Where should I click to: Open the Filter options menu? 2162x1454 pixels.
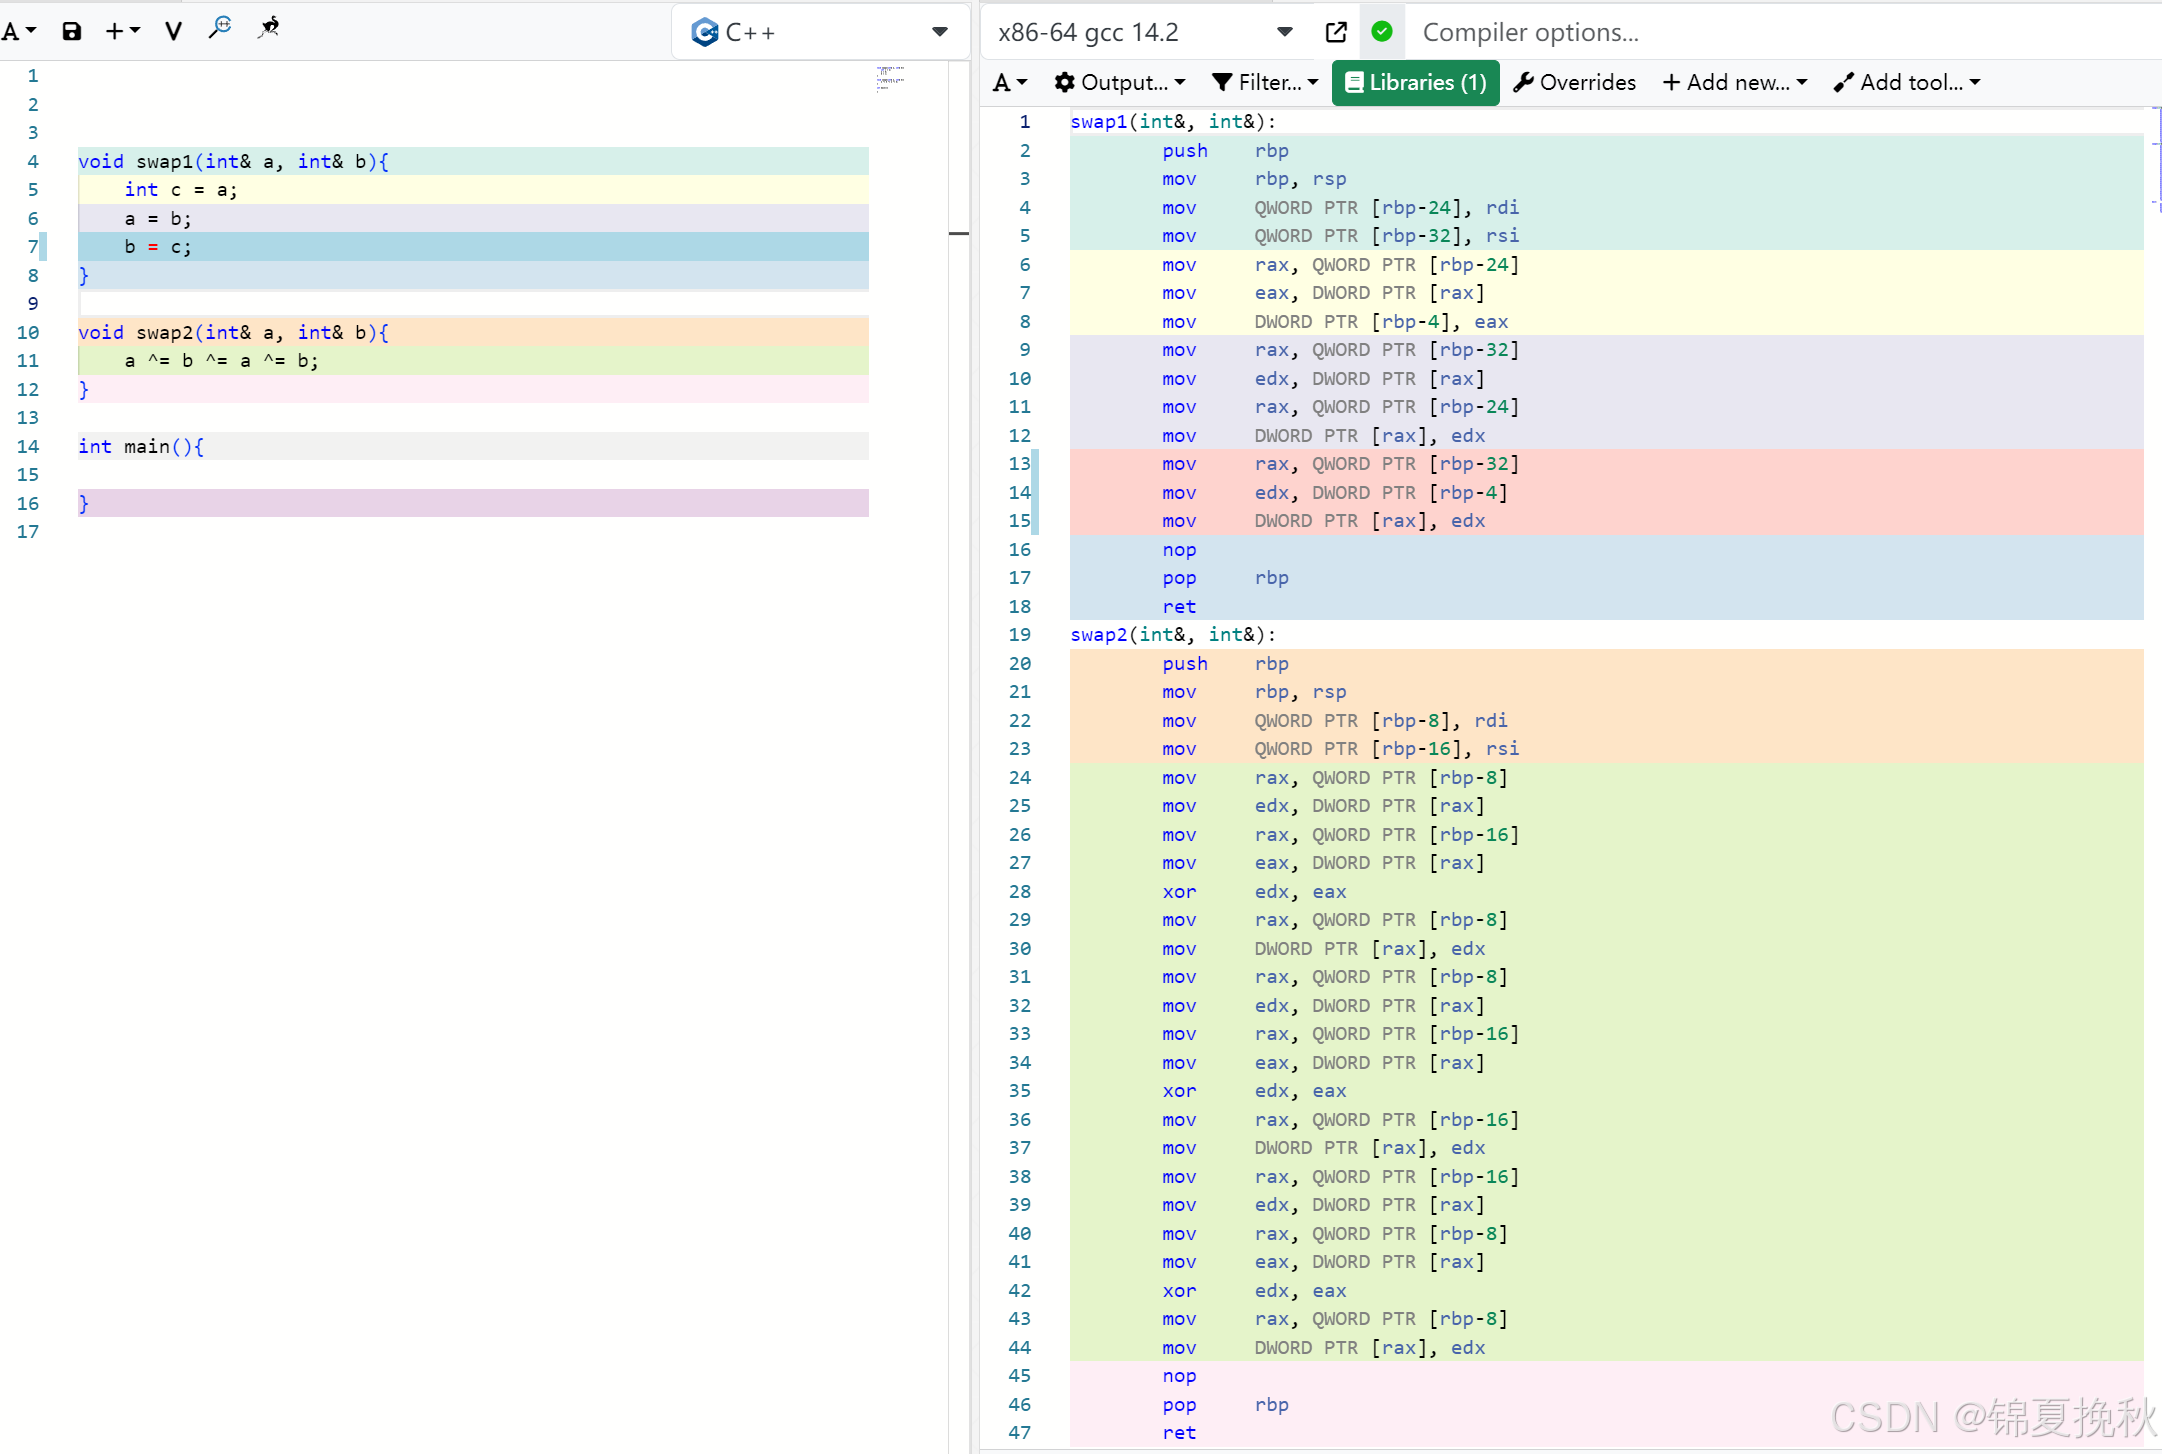[1265, 82]
